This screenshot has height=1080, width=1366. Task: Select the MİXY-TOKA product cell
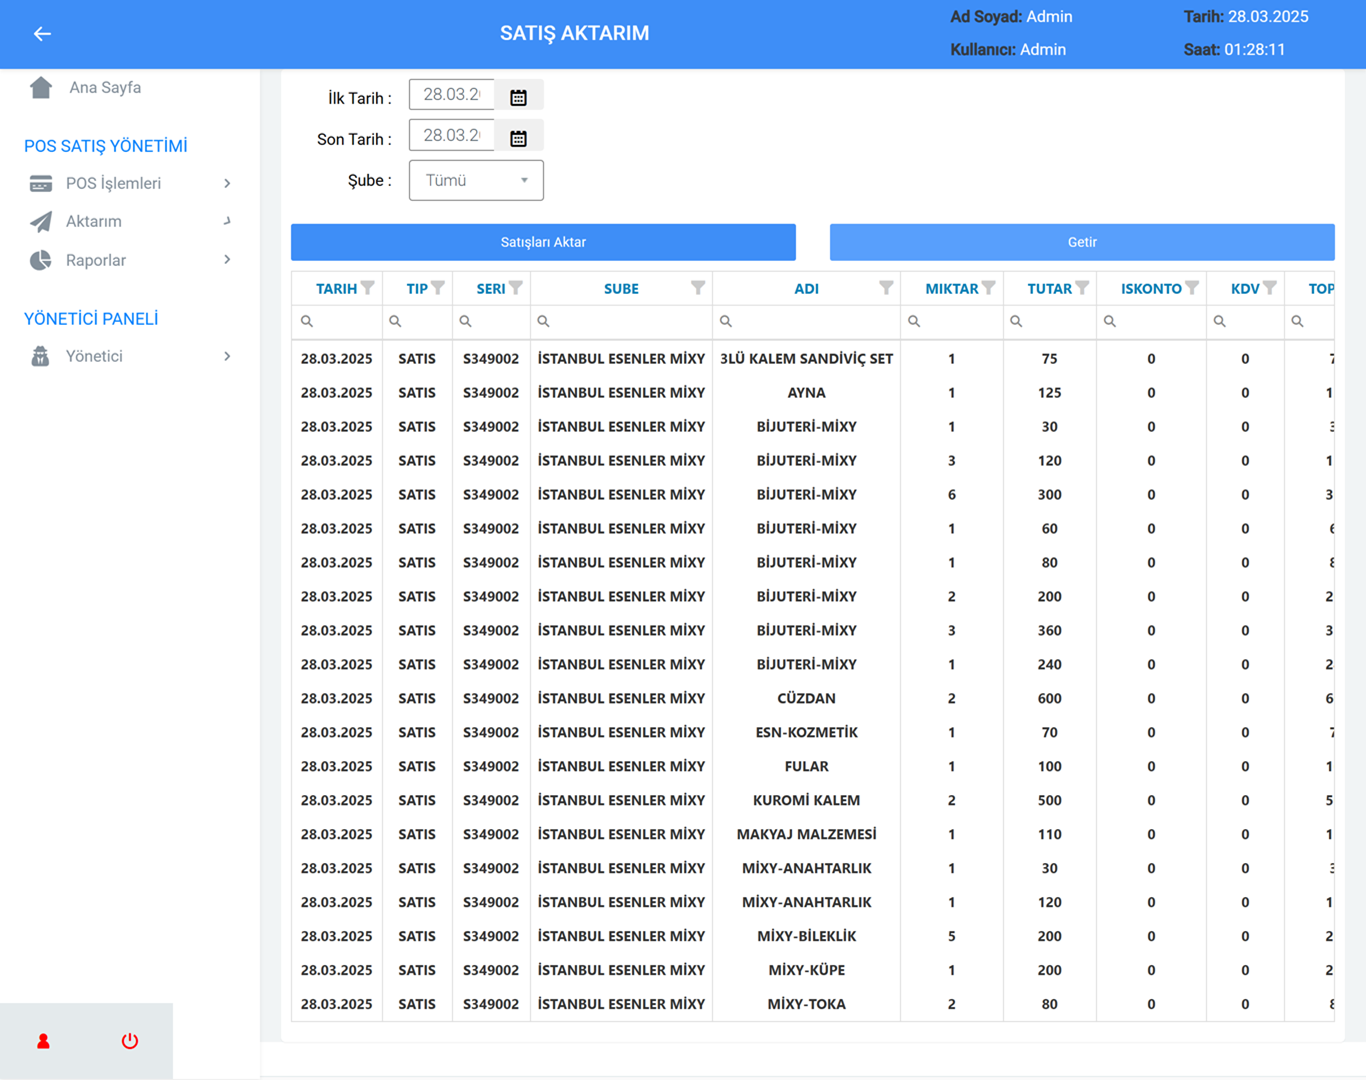click(806, 1005)
